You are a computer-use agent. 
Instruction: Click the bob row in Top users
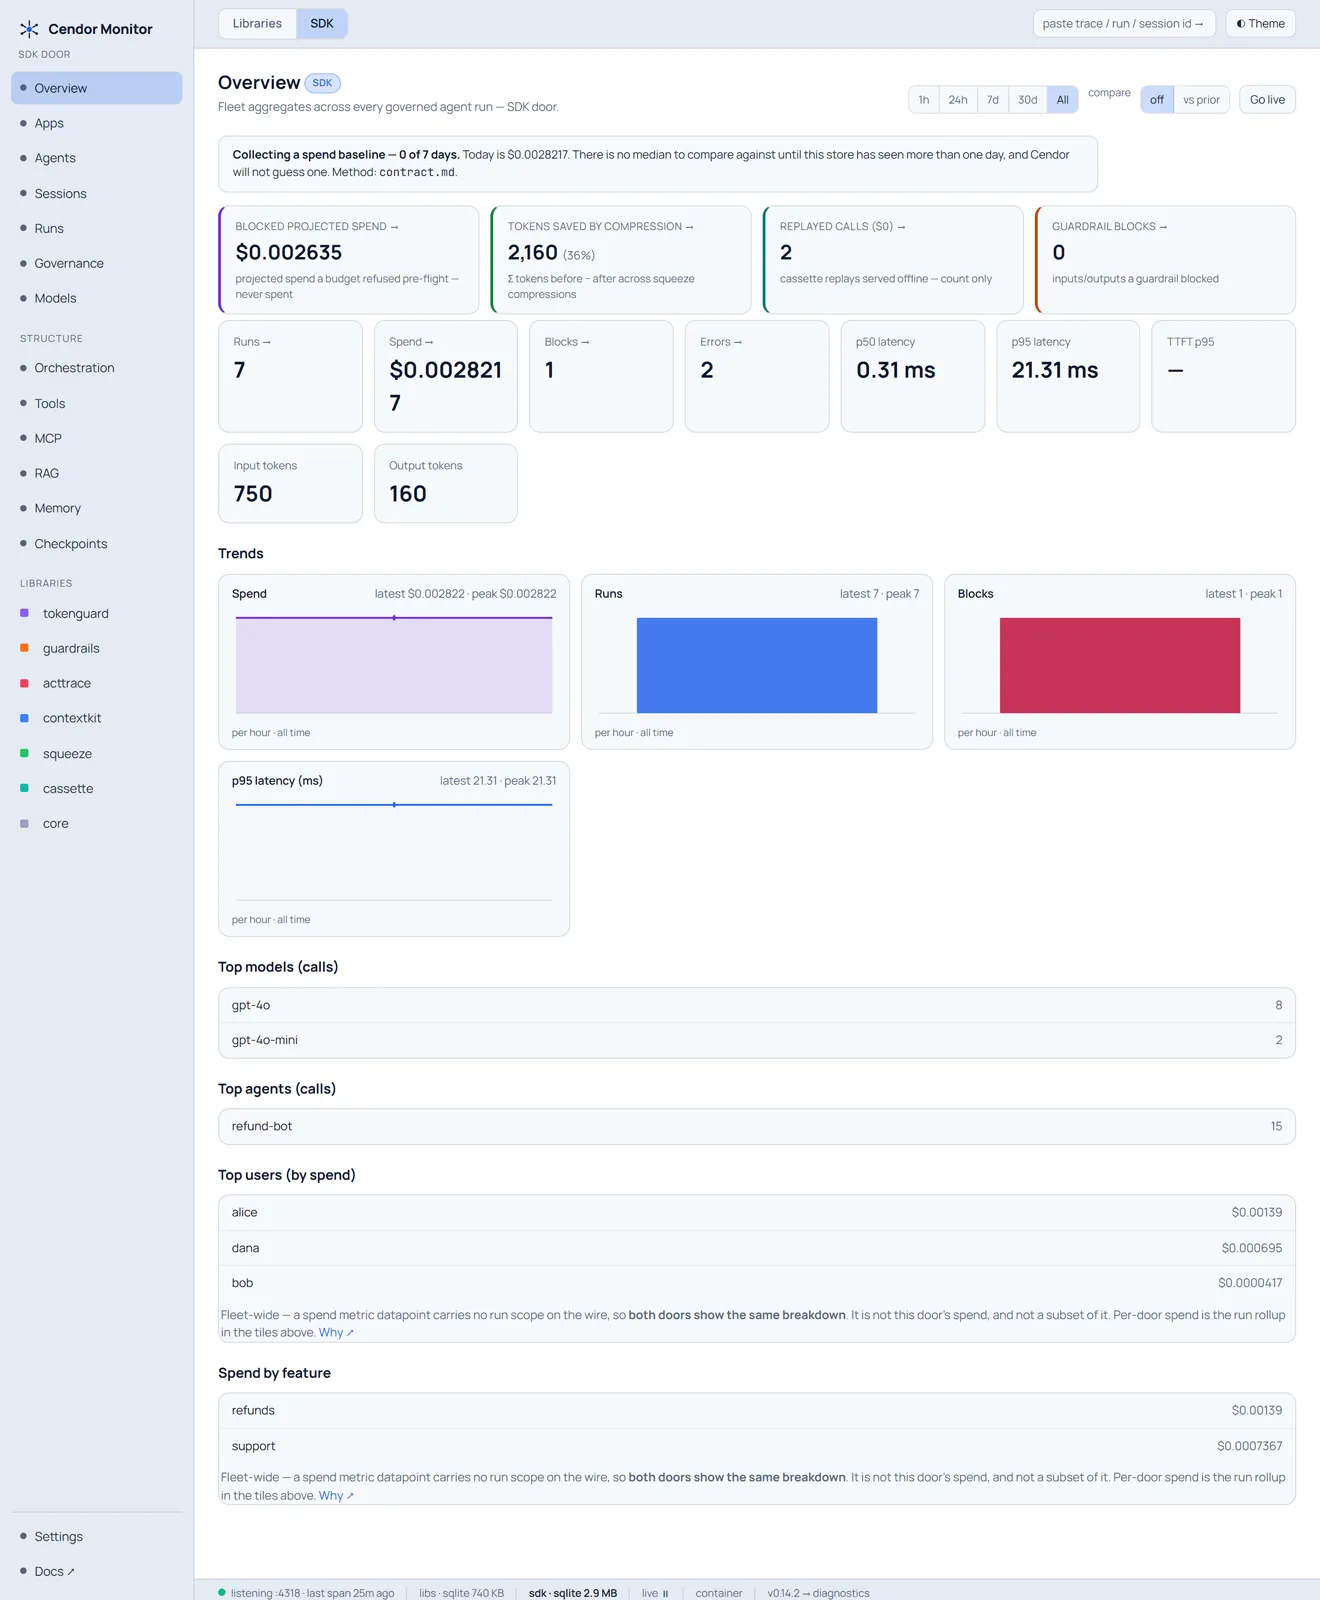[x=757, y=1283]
